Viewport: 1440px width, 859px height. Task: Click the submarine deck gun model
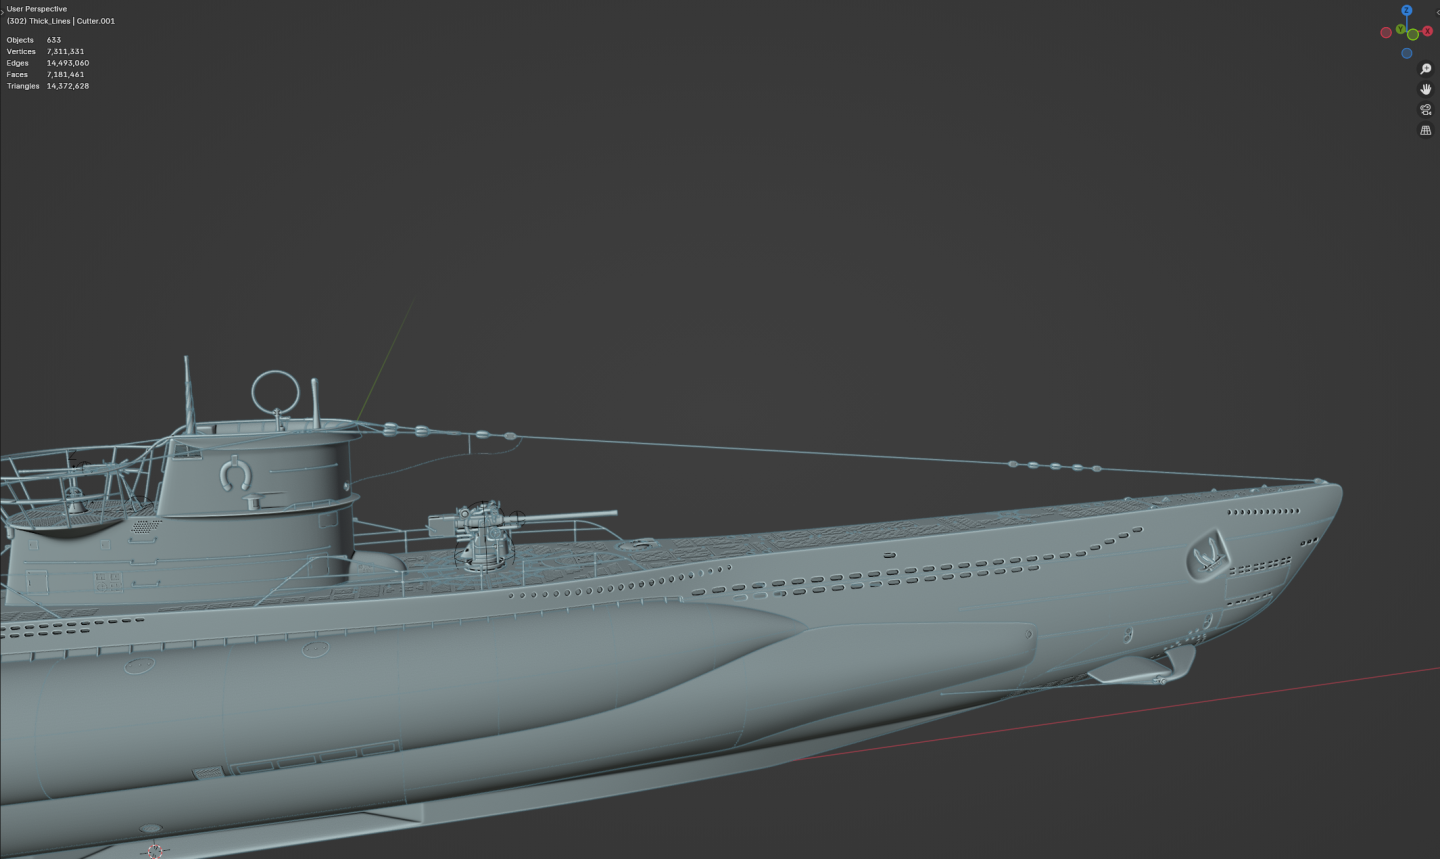[487, 533]
